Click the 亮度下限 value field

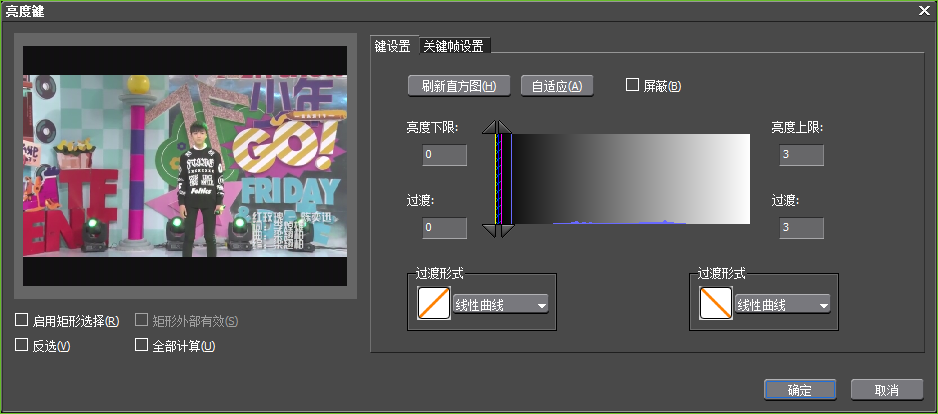(444, 155)
